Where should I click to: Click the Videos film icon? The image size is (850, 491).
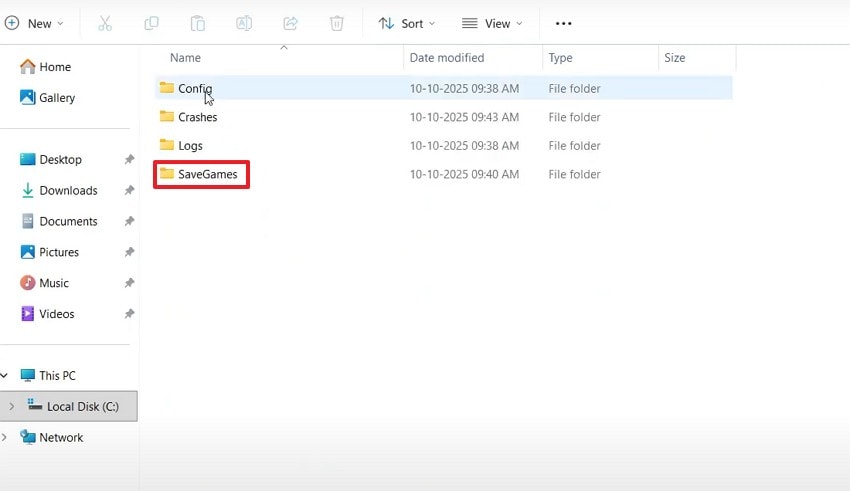click(x=27, y=314)
